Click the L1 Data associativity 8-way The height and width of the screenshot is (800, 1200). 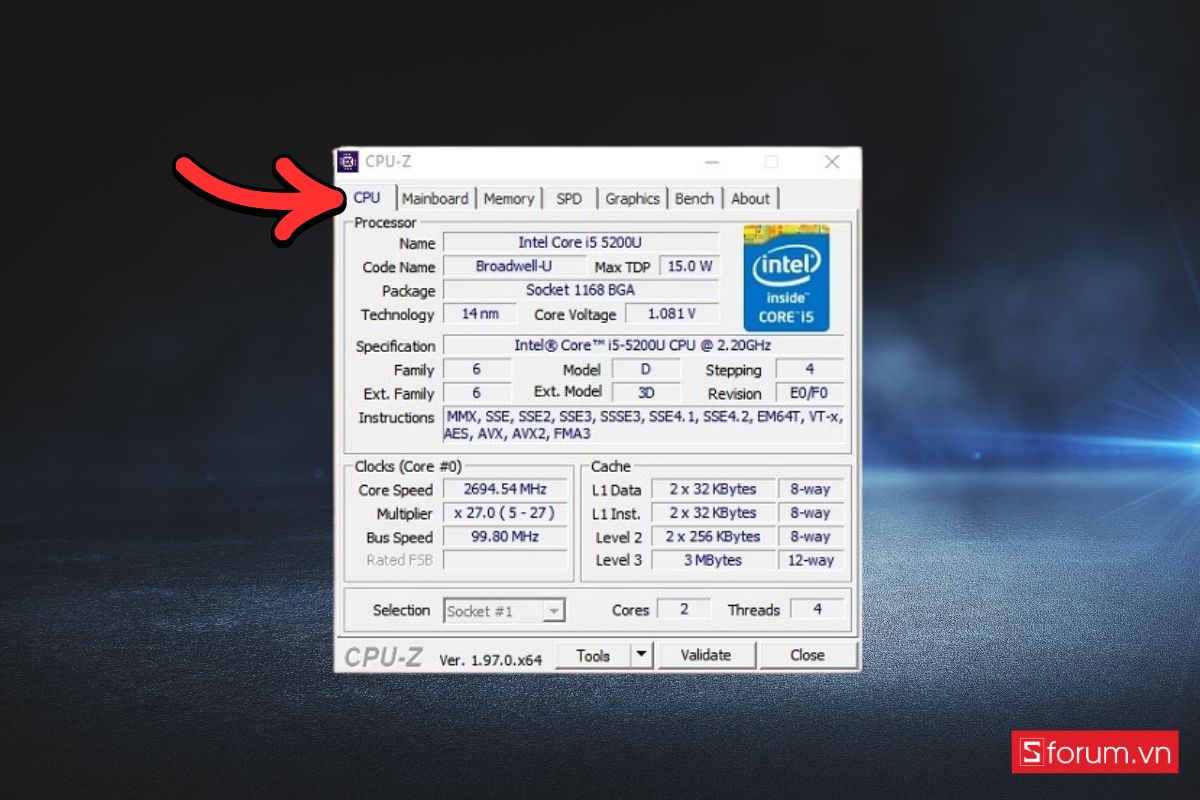pyautogui.click(x=811, y=490)
